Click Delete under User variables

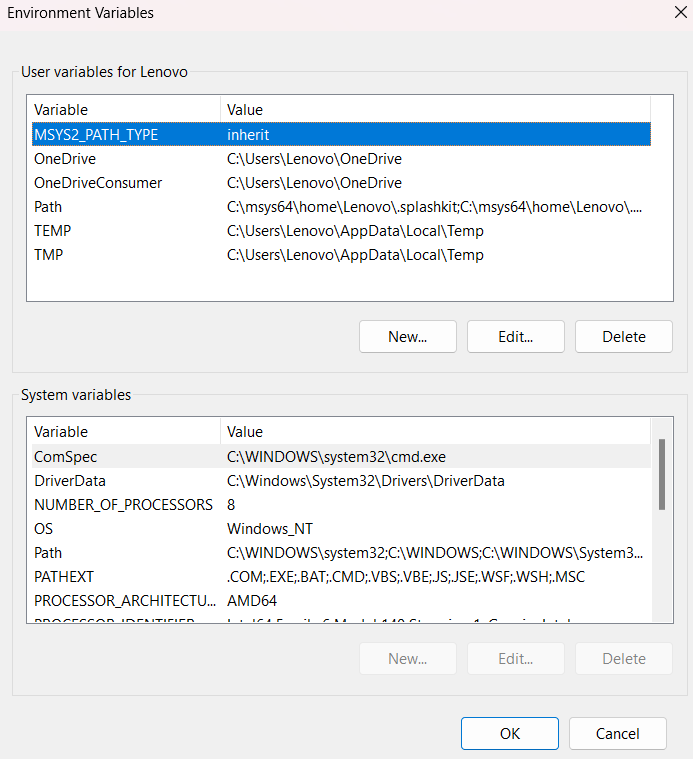[x=623, y=336]
